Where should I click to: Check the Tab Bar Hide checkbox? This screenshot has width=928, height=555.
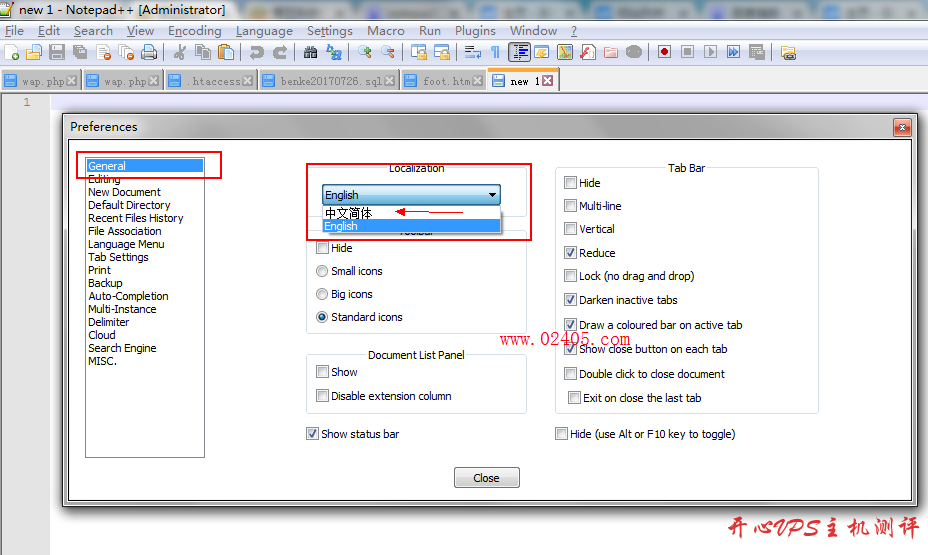pos(570,182)
